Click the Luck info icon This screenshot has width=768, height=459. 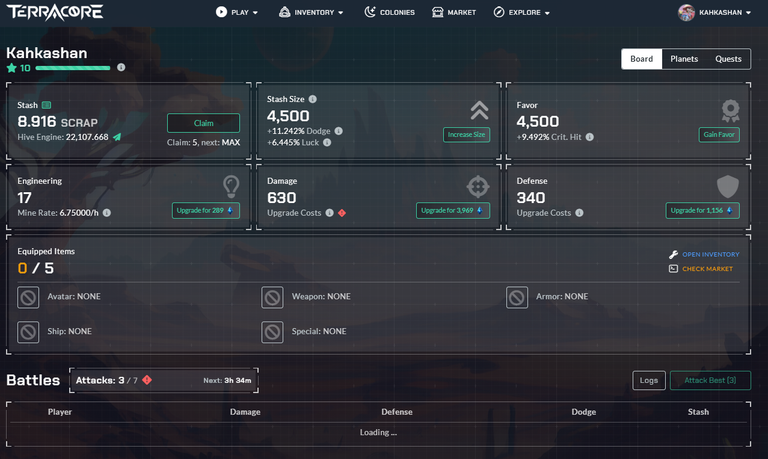(x=327, y=143)
